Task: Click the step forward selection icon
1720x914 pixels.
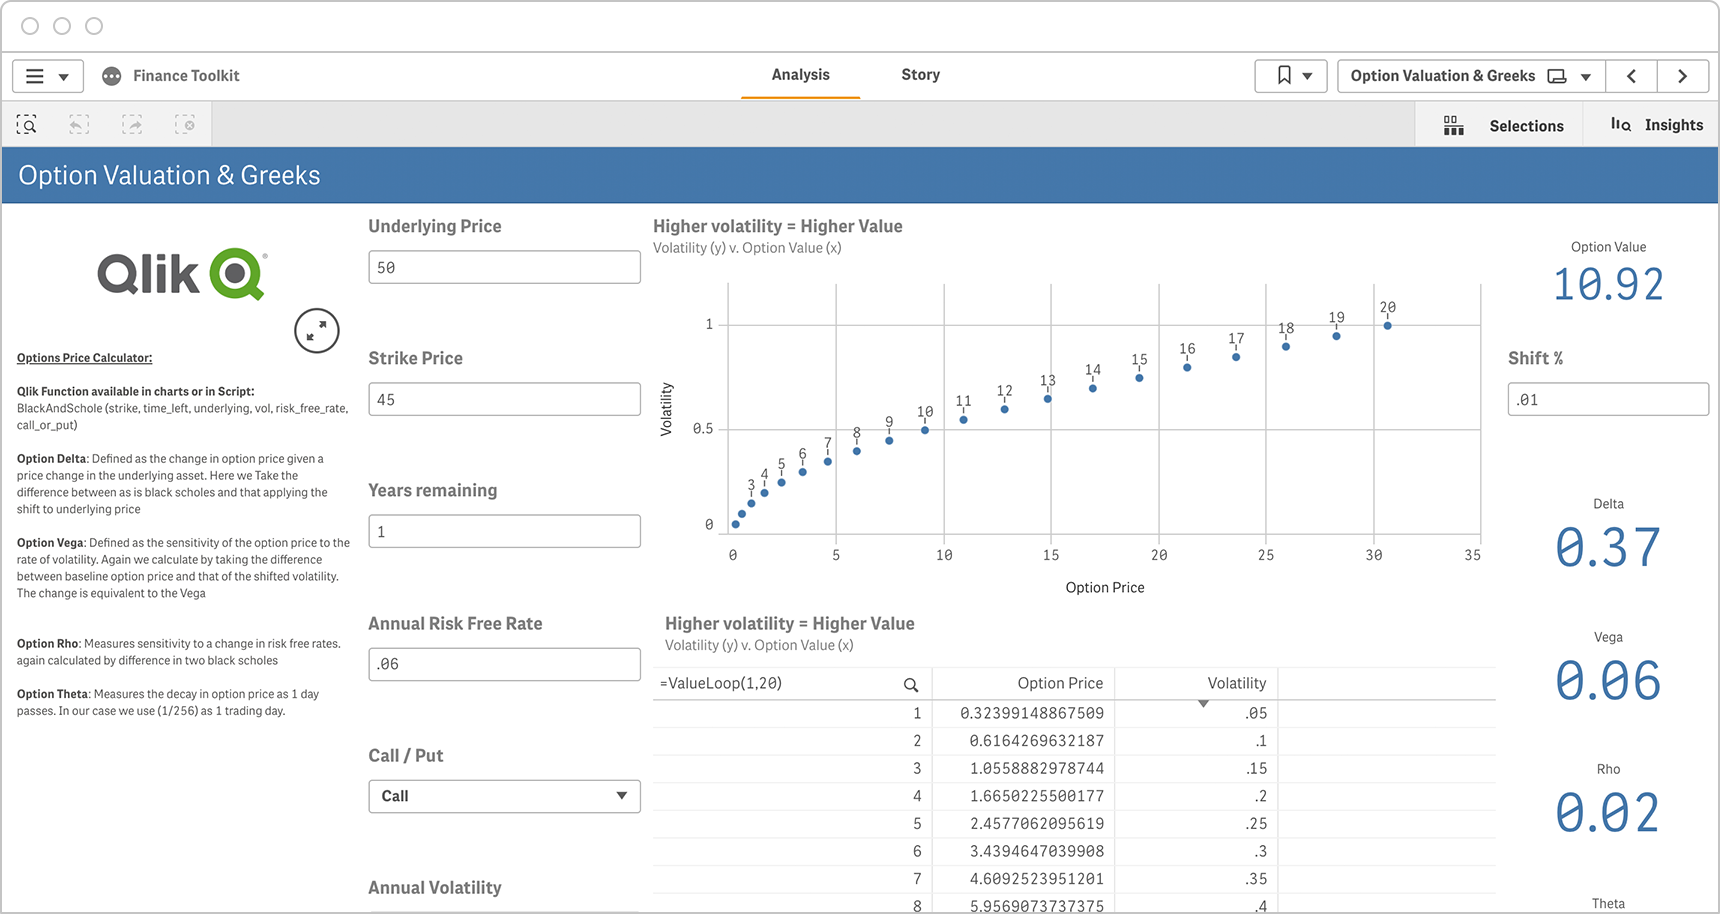Action: pos(132,125)
